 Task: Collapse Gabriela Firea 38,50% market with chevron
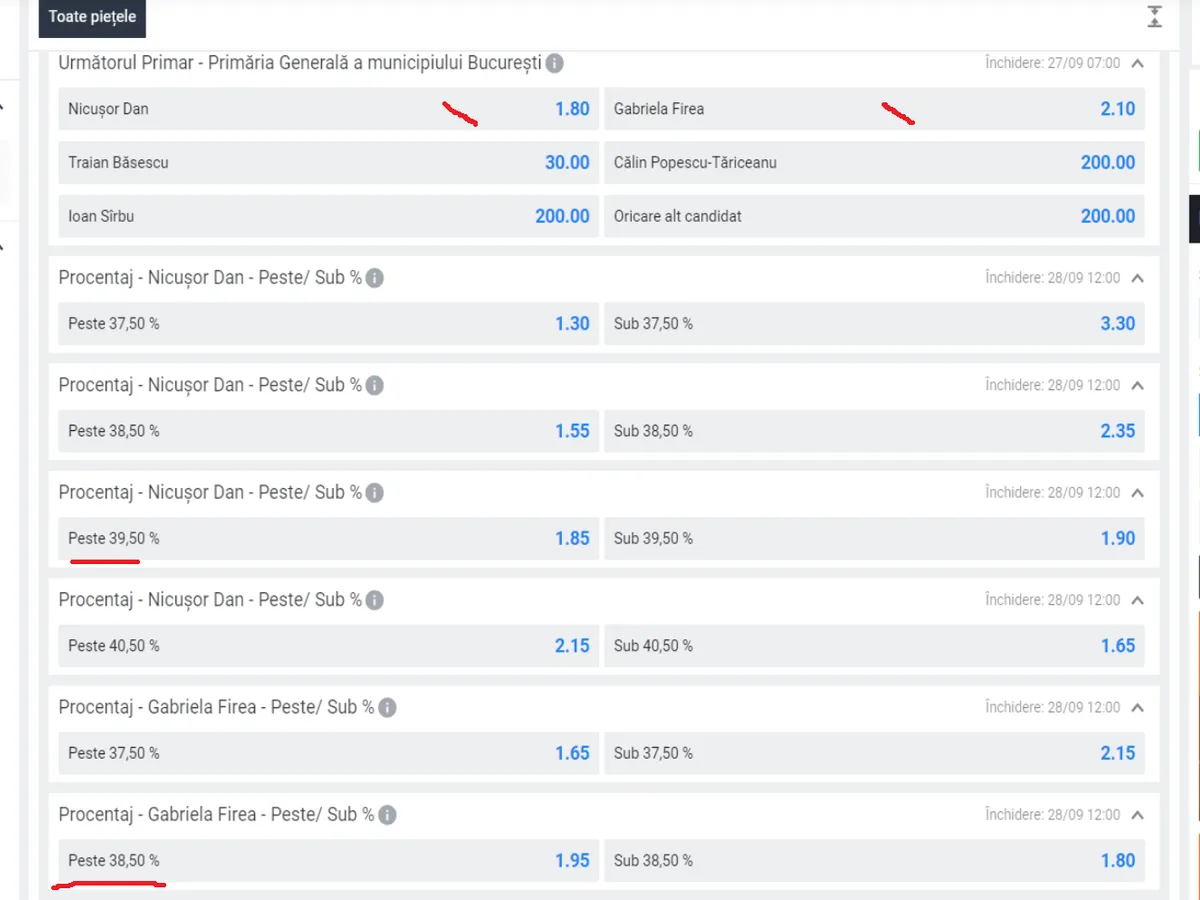pos(1137,815)
